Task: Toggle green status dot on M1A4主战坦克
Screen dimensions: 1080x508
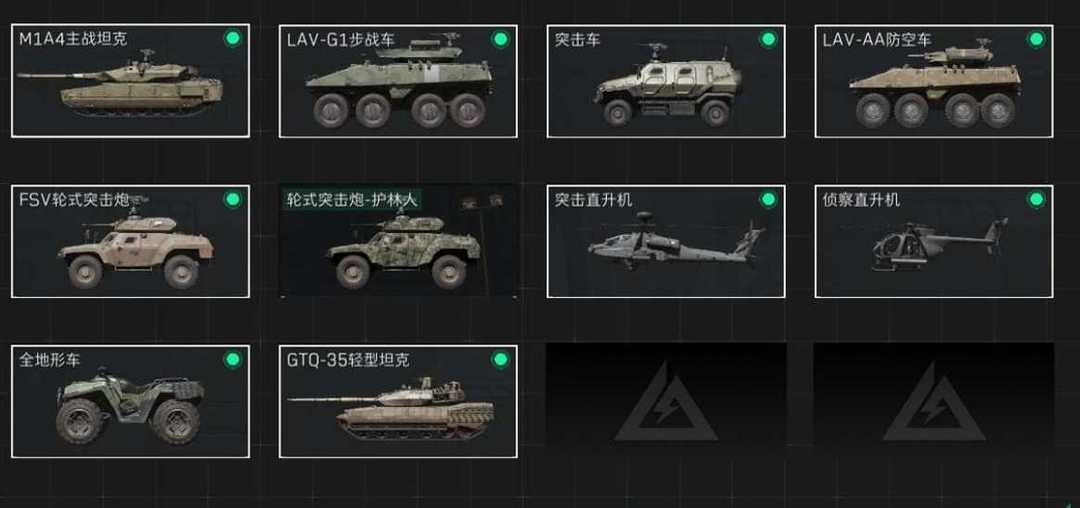Action: (233, 39)
